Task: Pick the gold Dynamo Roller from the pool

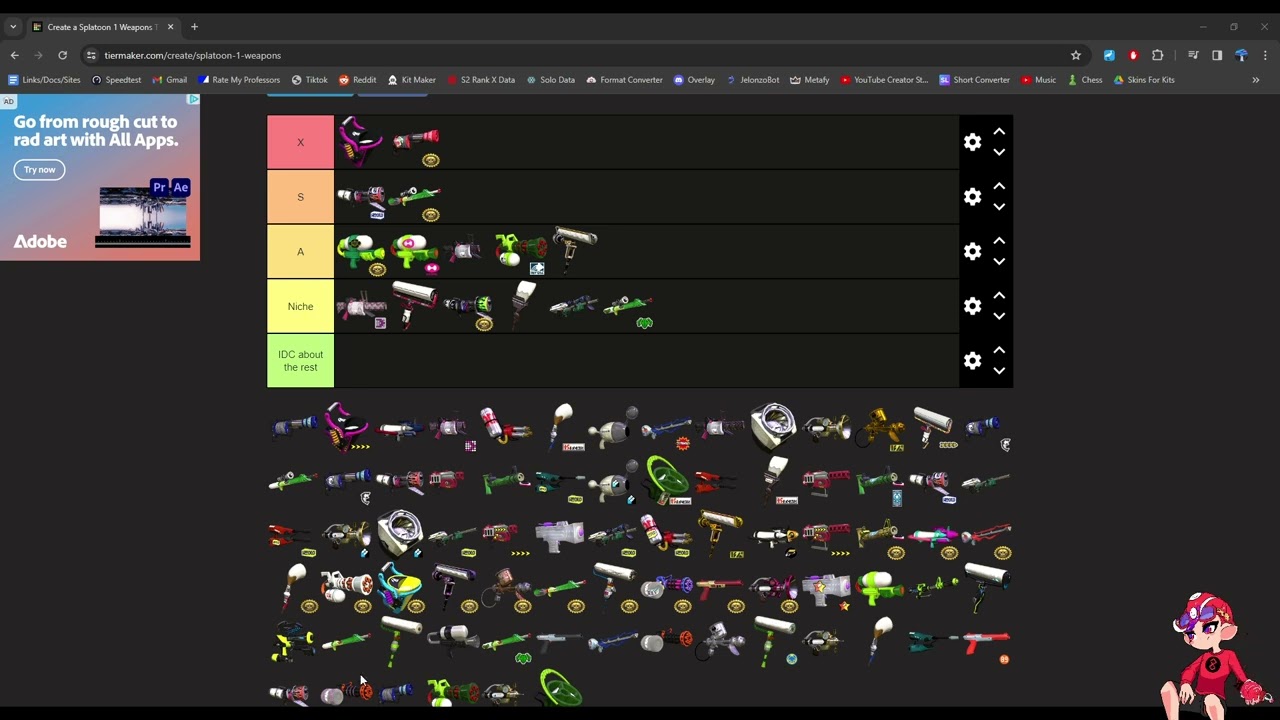Action: coord(720,534)
